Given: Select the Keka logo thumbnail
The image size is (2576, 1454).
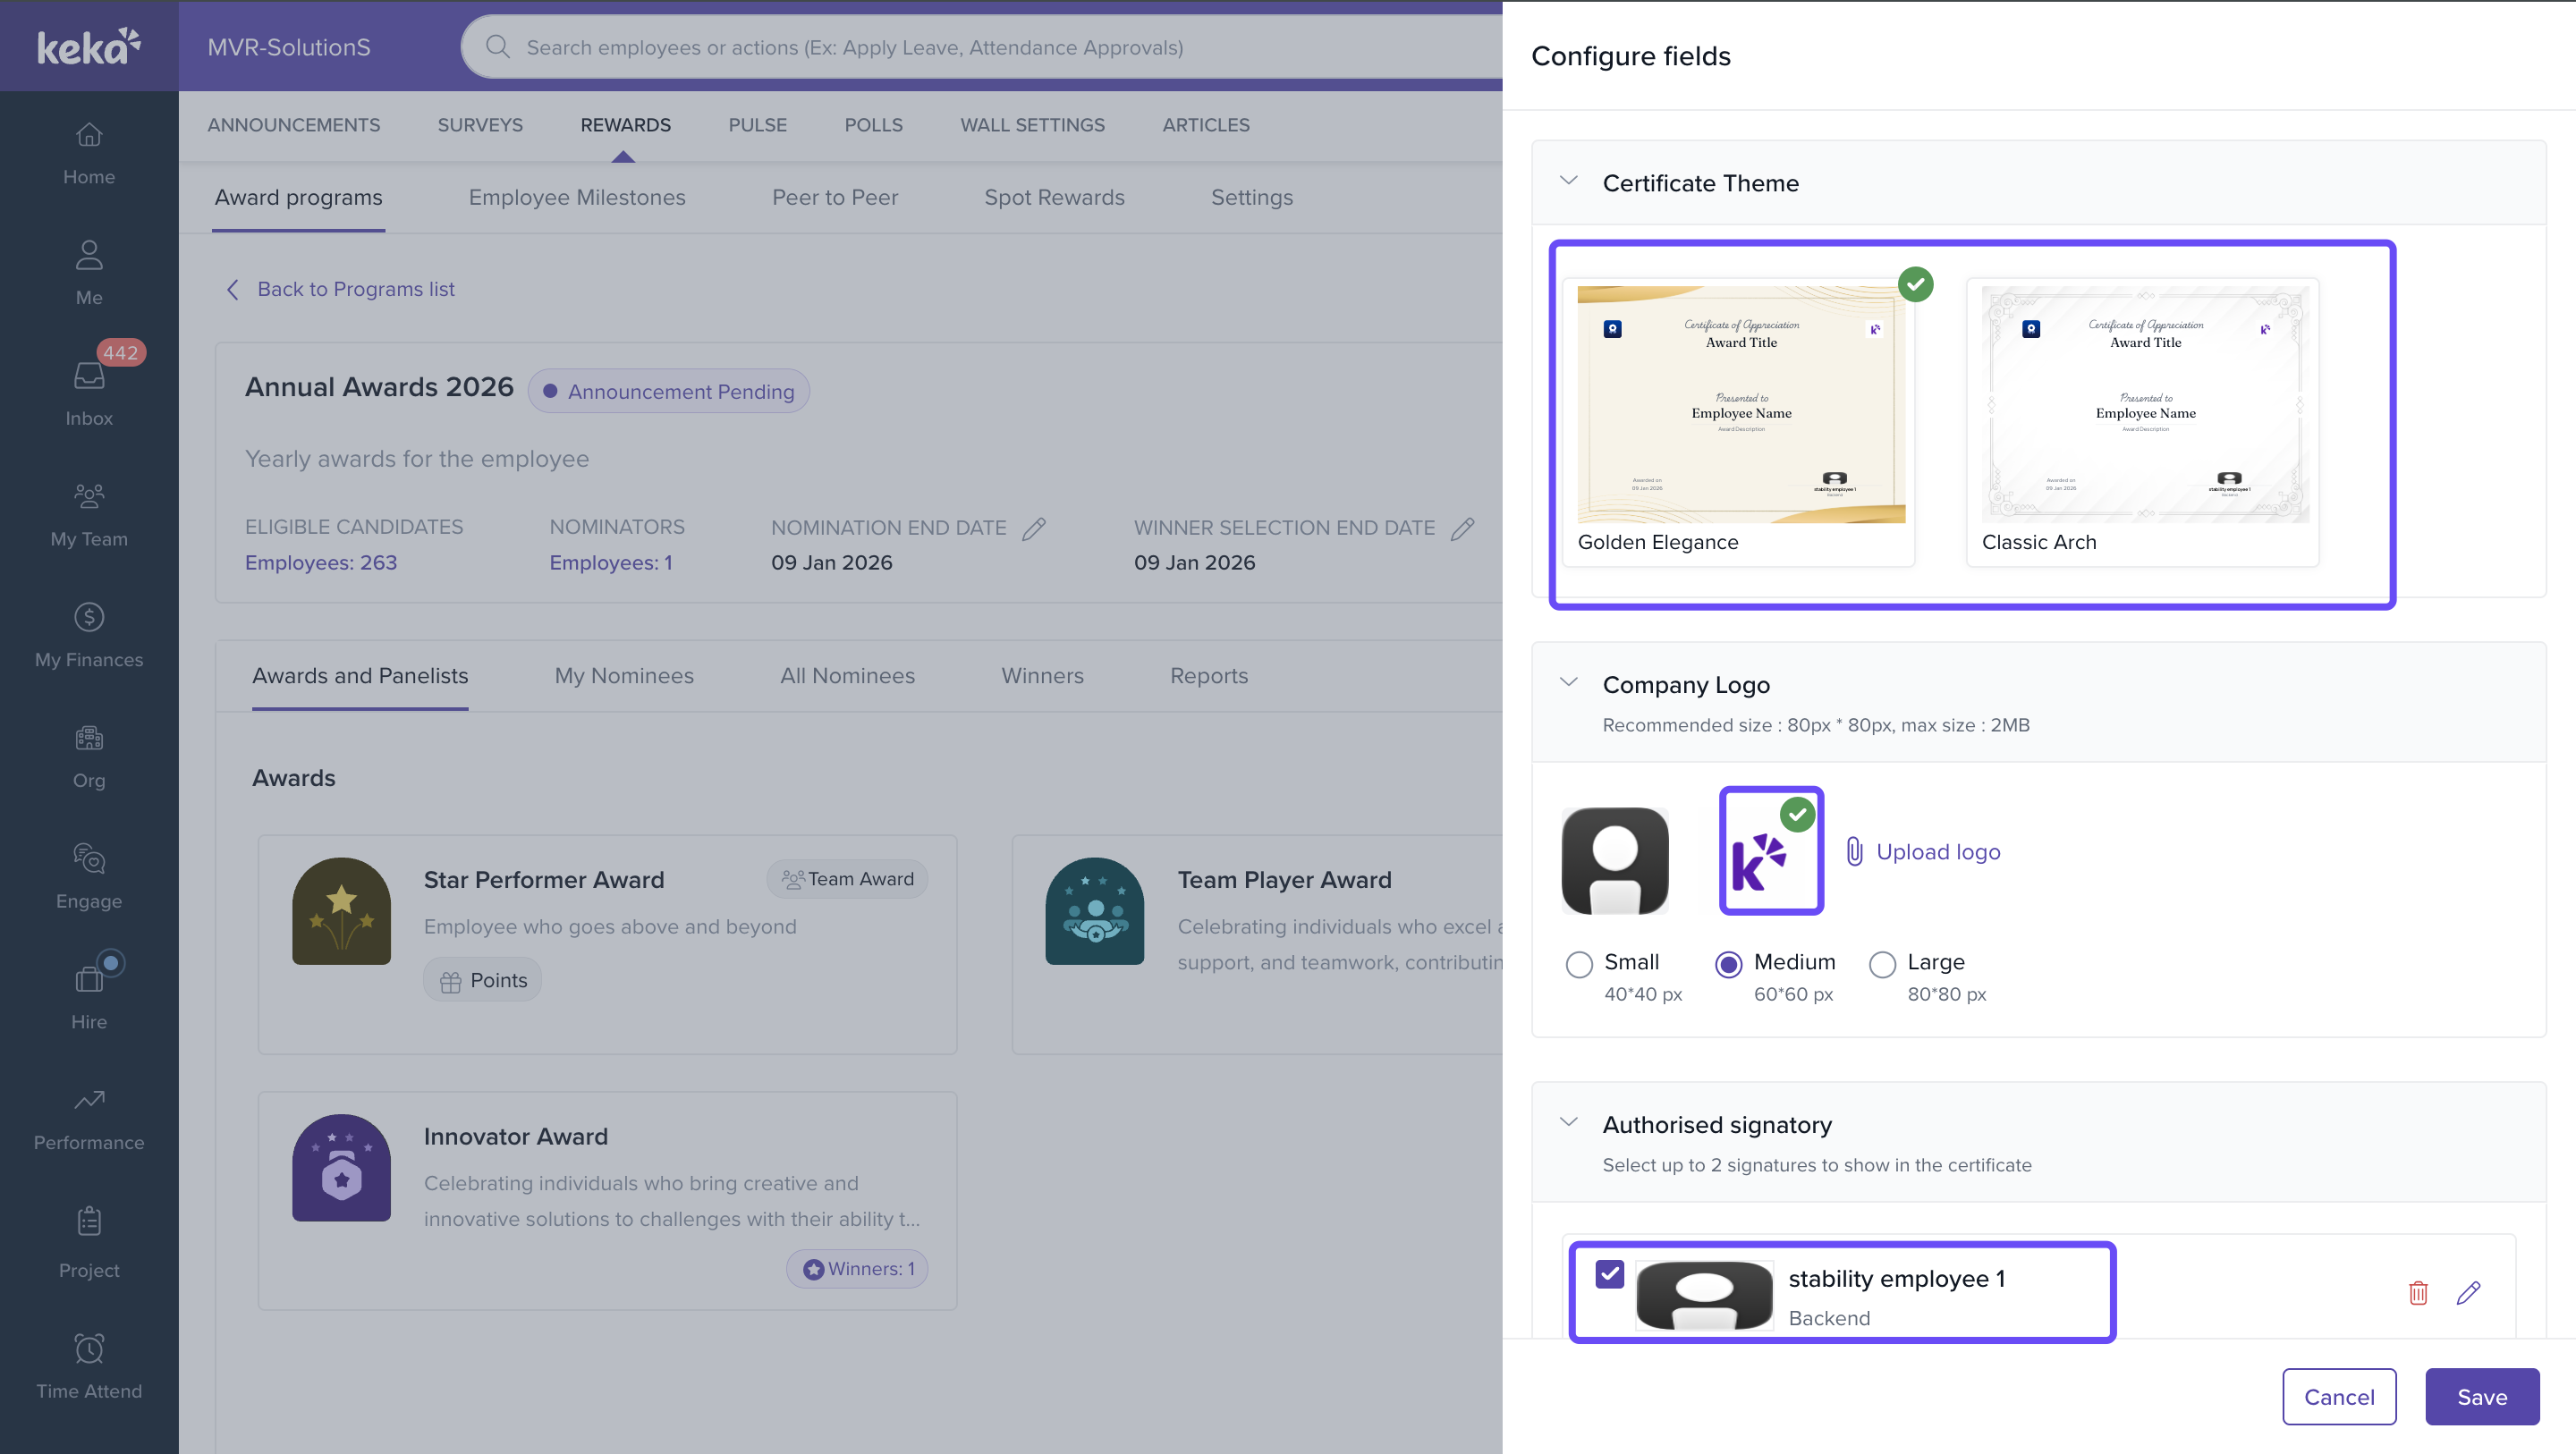Looking at the screenshot, I should [1771, 852].
